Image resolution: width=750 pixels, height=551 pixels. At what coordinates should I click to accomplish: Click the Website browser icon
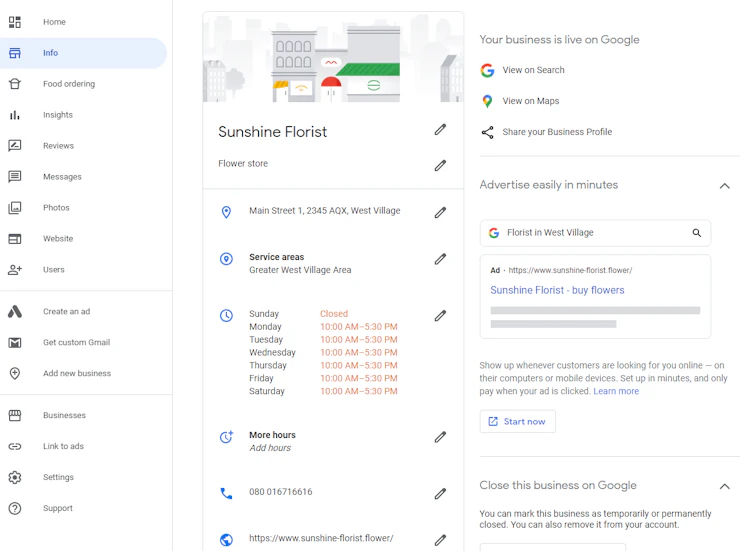click(x=15, y=239)
